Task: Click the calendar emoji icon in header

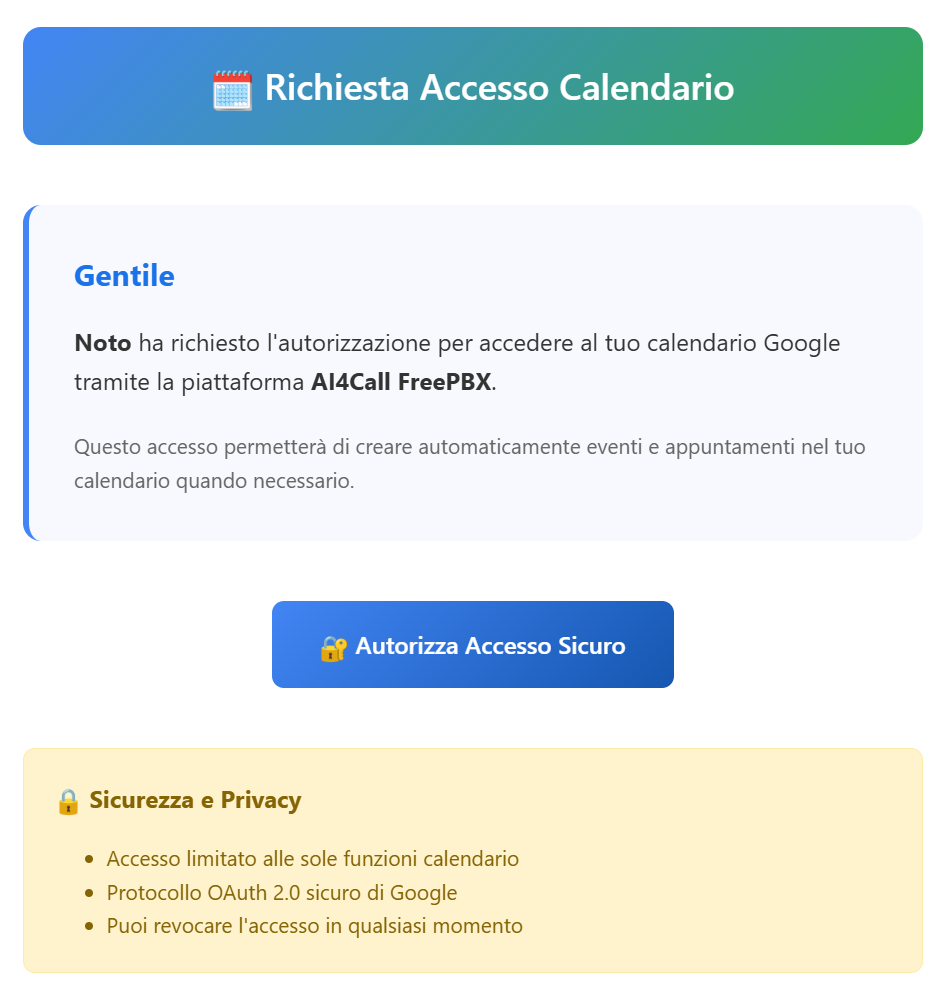Action: [x=232, y=91]
